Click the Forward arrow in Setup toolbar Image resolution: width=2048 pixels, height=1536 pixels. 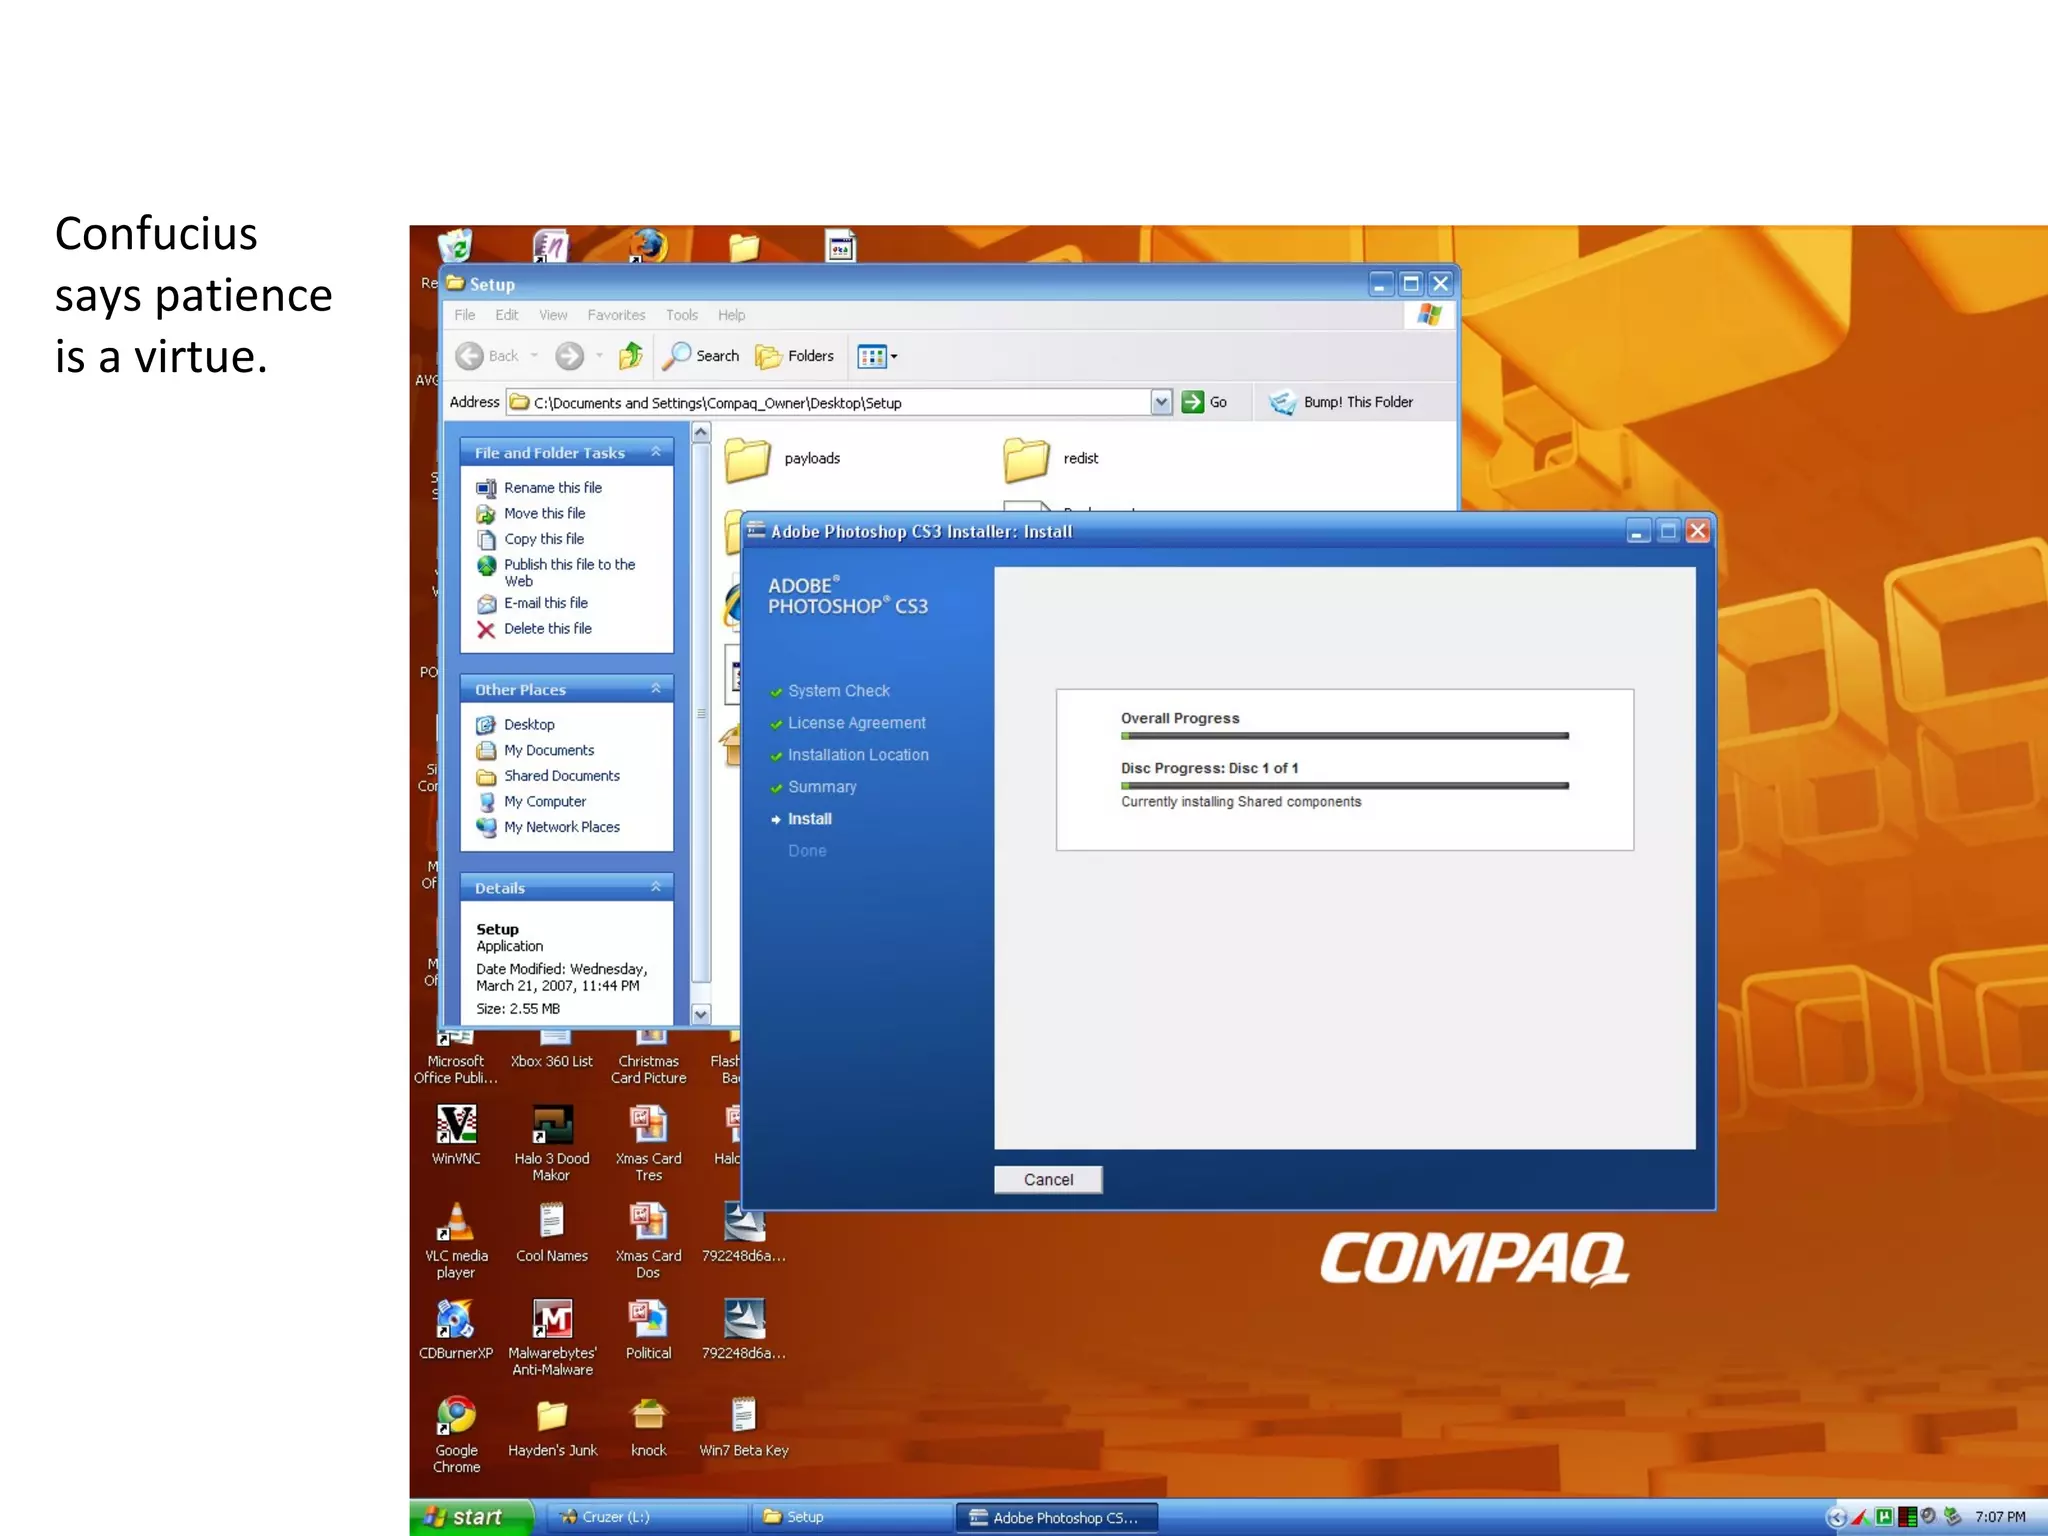pyautogui.click(x=569, y=355)
